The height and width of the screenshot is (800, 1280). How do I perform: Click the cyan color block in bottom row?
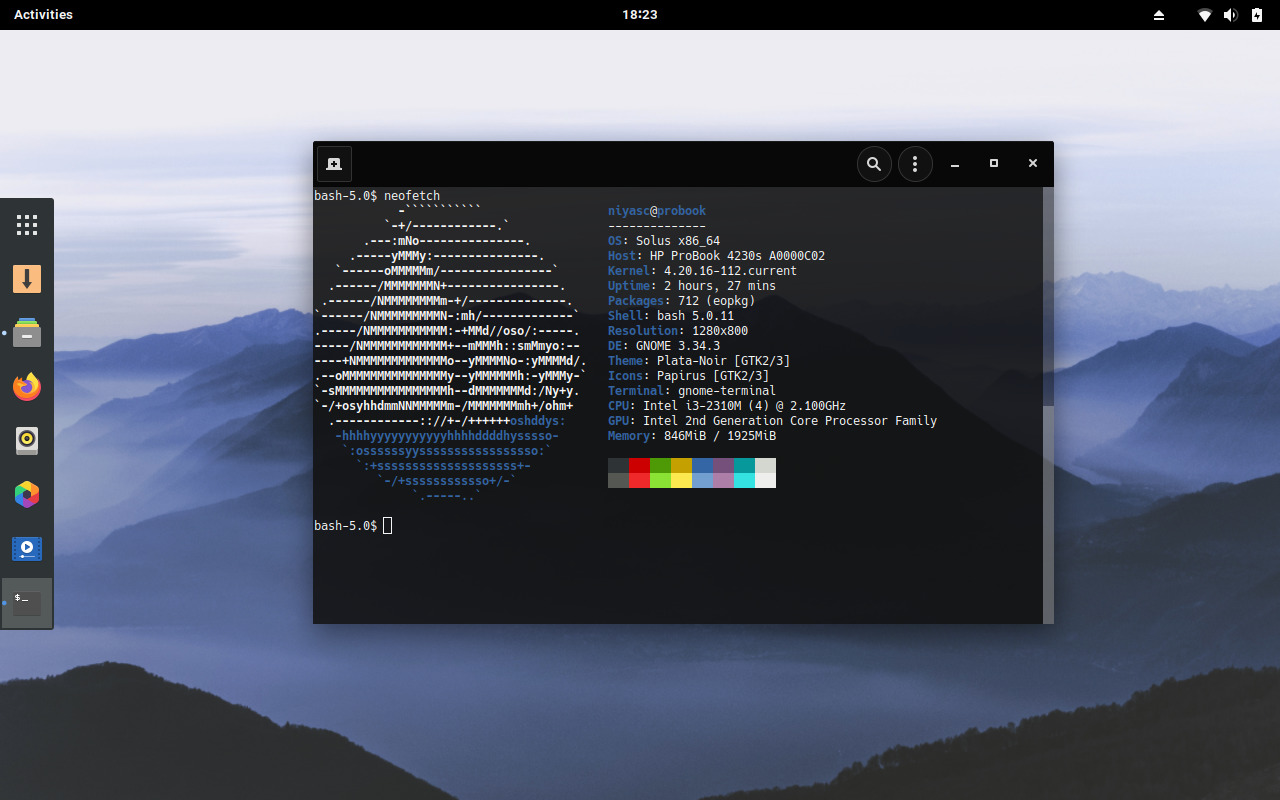pos(744,480)
